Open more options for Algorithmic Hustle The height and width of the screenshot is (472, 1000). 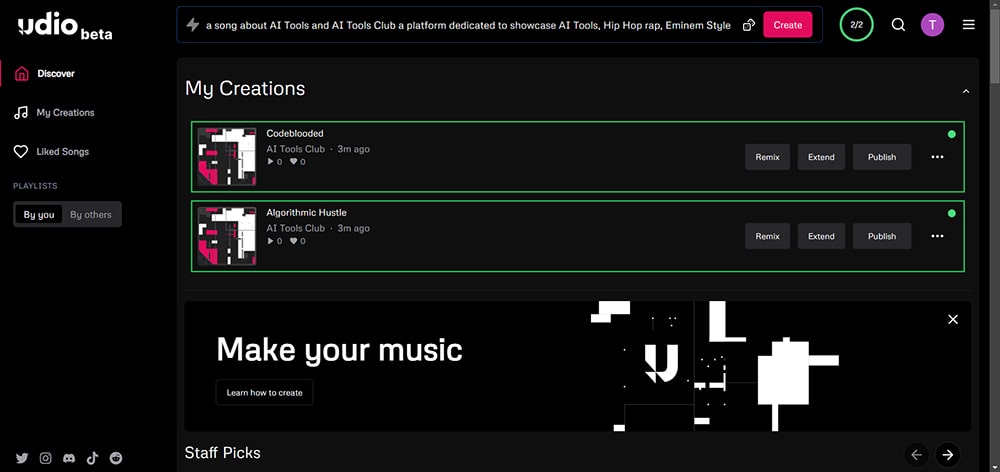click(x=937, y=236)
